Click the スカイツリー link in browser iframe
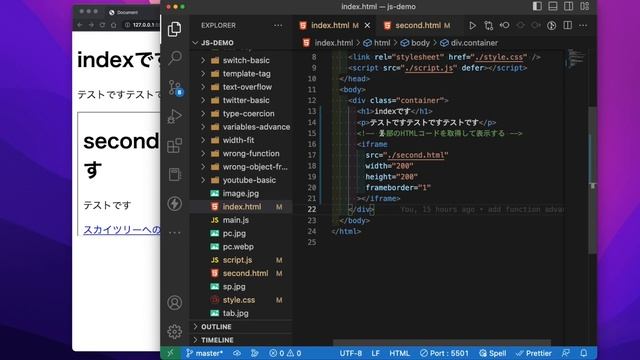This screenshot has height=360, width=640. (122, 229)
